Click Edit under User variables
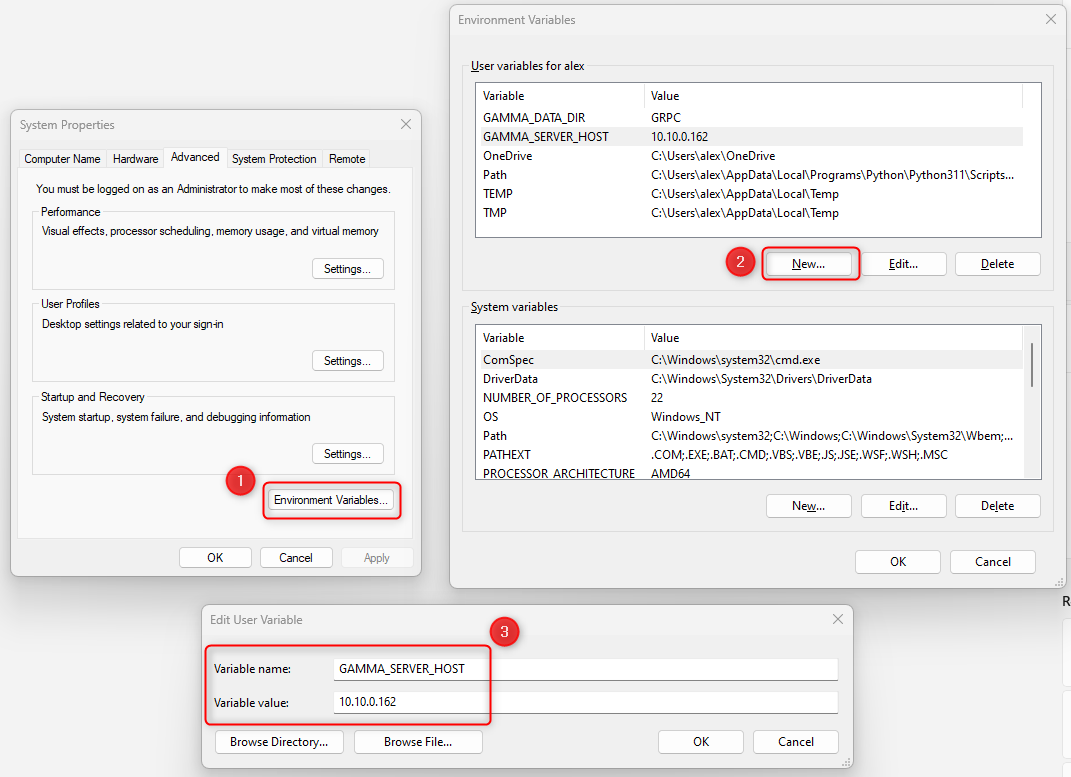Viewport: 1071px width, 777px height. tap(903, 264)
